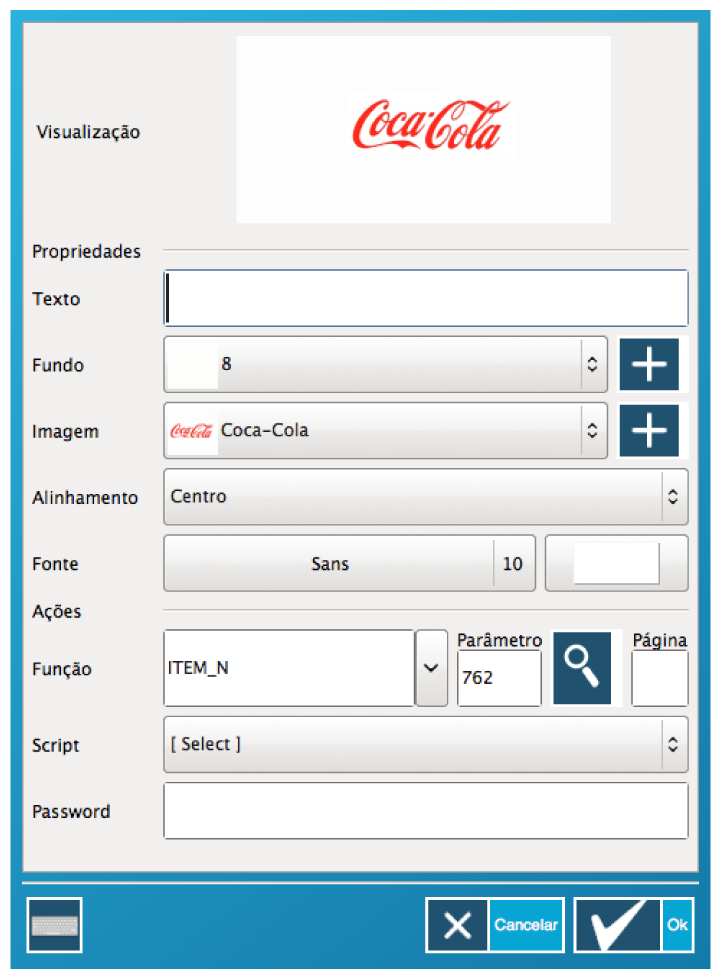The height and width of the screenshot is (980, 721).
Task: Expand the Função combo box arrow
Action: (431, 669)
